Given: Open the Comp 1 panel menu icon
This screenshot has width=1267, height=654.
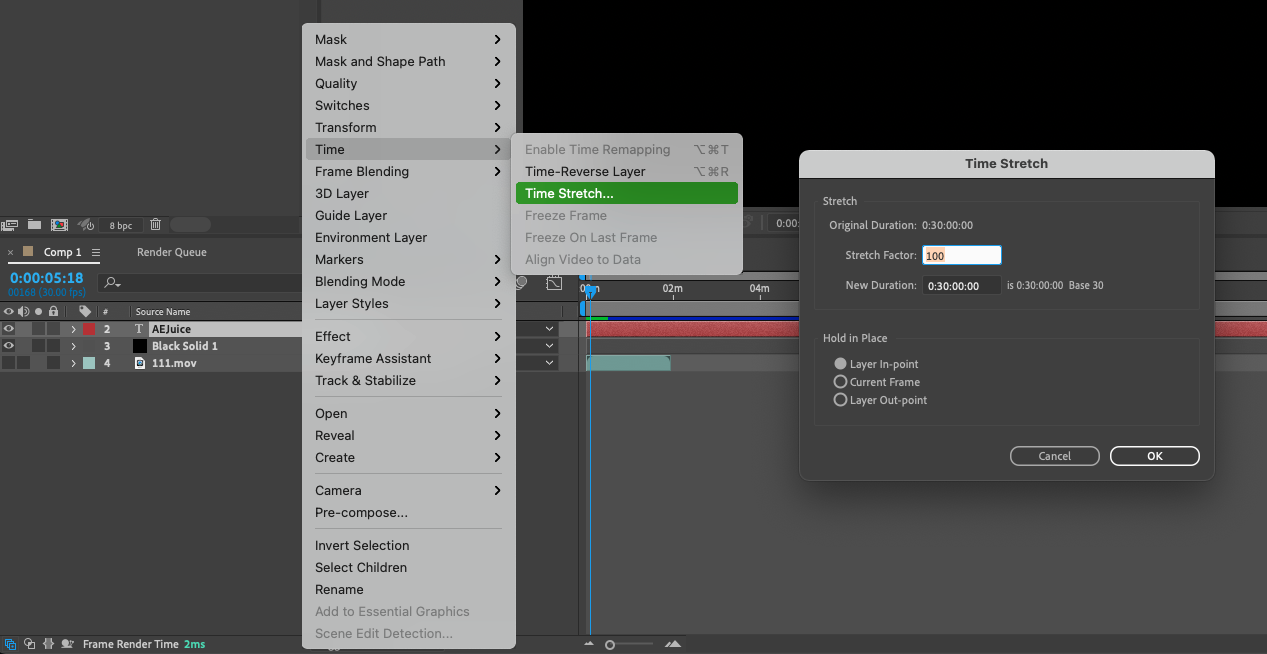Looking at the screenshot, I should (96, 253).
